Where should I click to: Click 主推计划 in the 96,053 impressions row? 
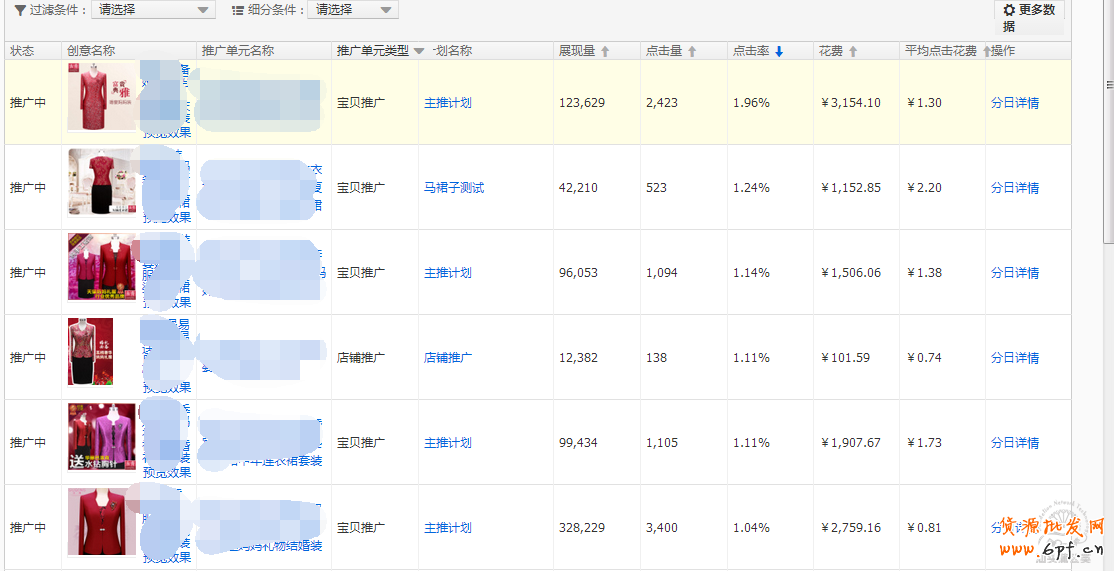pos(448,273)
